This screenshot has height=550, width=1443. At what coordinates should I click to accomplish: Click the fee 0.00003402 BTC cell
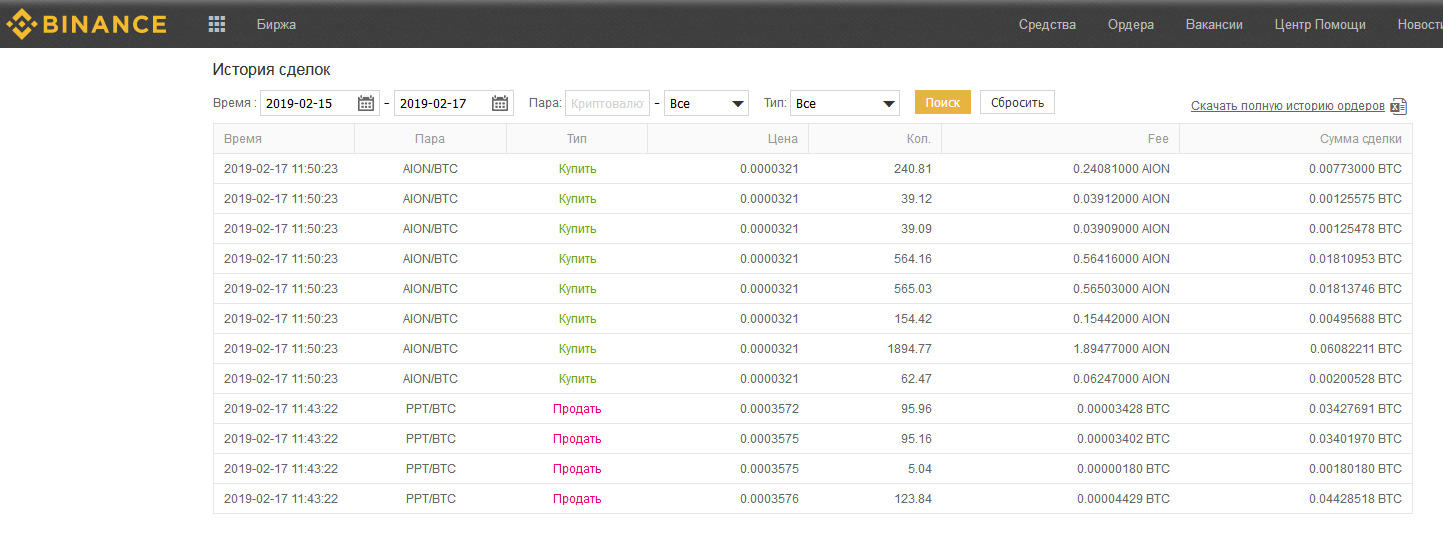click(1124, 439)
